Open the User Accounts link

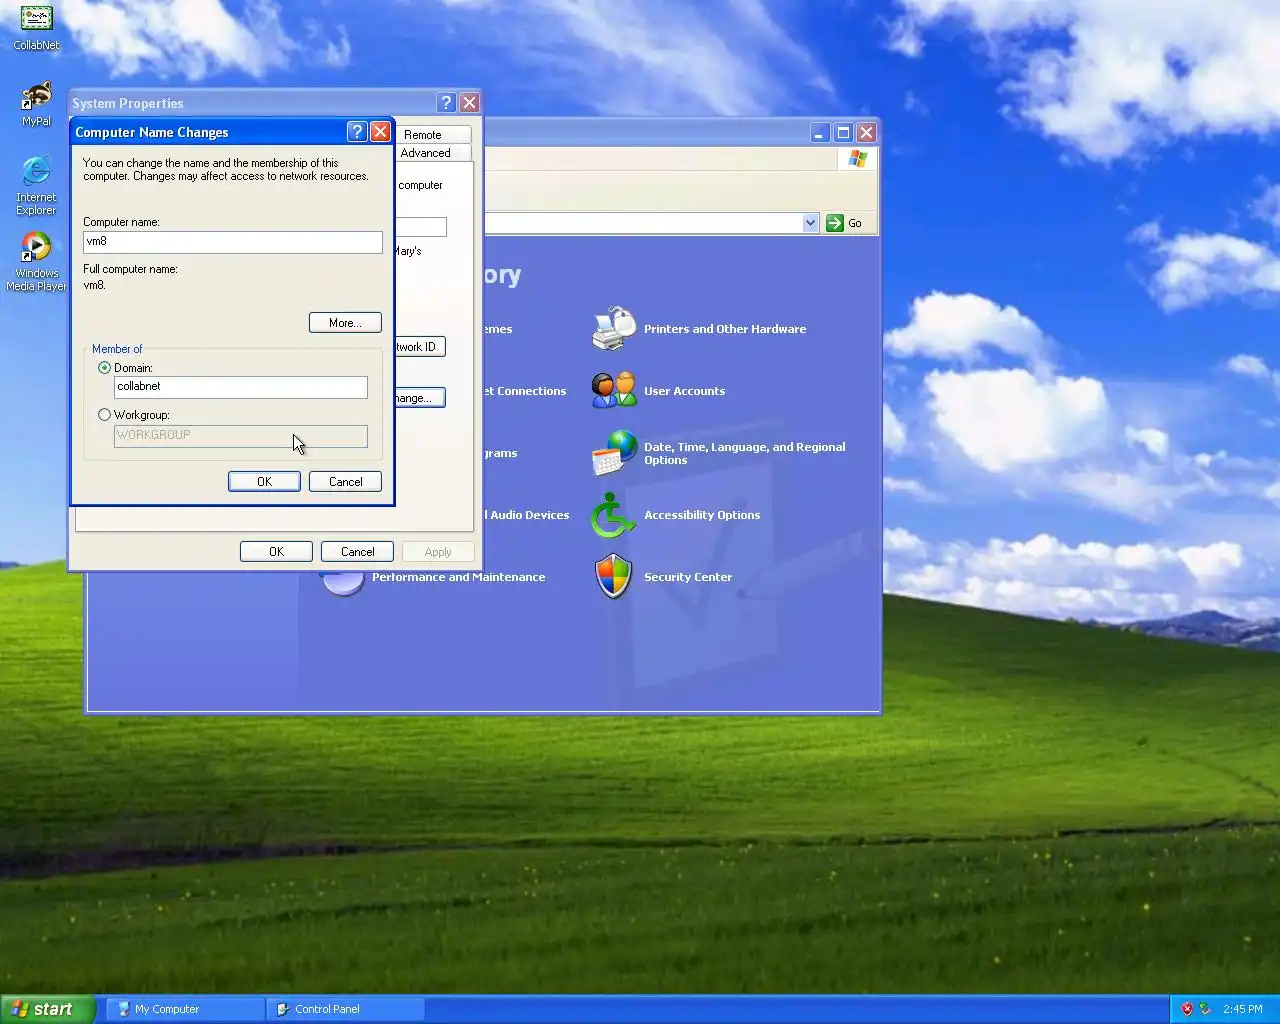click(x=684, y=391)
